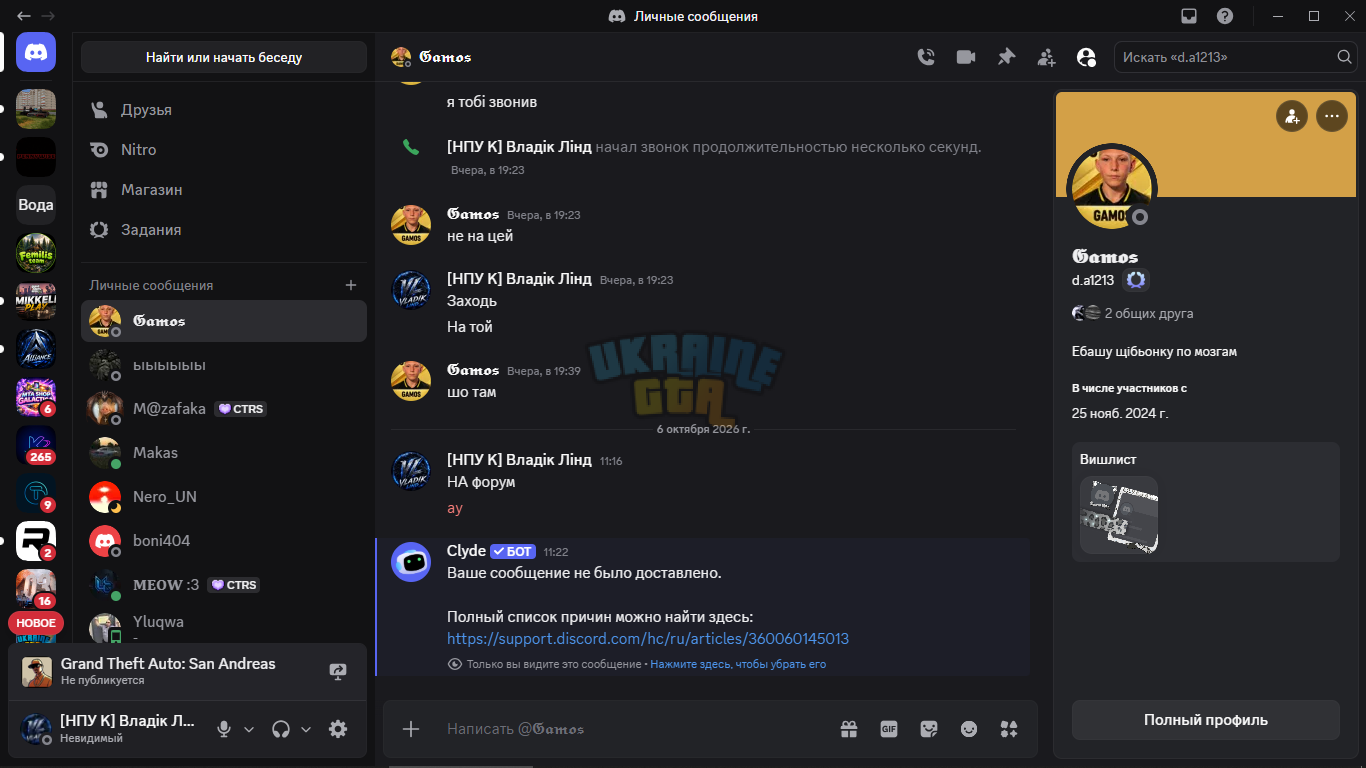View Полный профиль of Gamos
Image resolution: width=1366 pixels, height=768 pixels.
1205,720
